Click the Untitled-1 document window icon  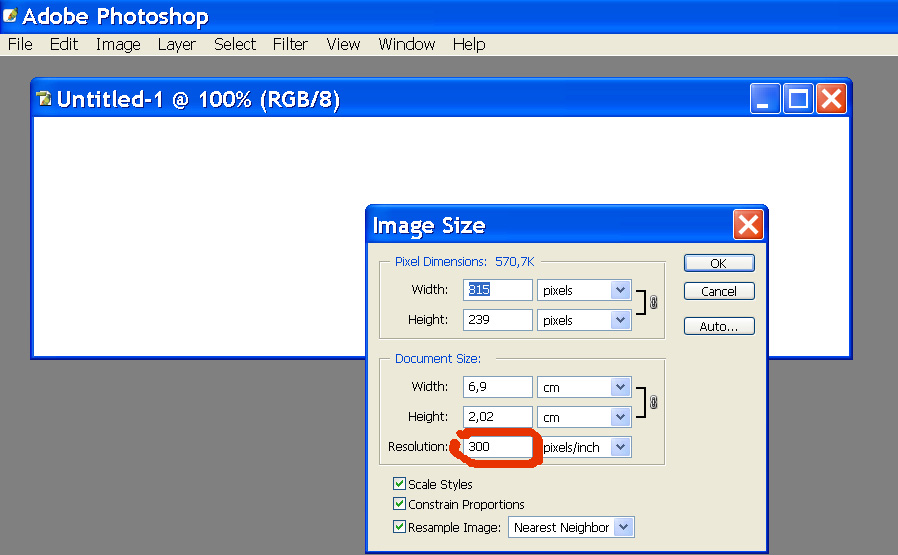(x=44, y=99)
